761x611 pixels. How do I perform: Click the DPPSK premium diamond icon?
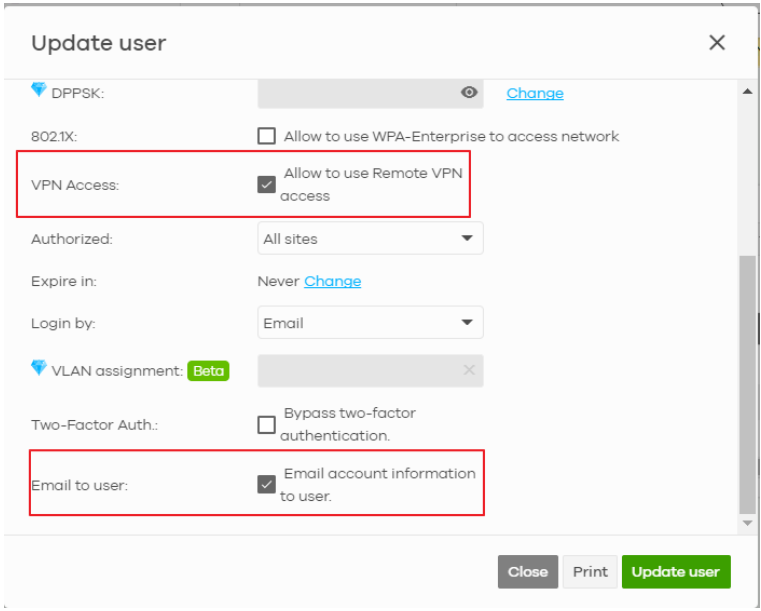coord(39,91)
